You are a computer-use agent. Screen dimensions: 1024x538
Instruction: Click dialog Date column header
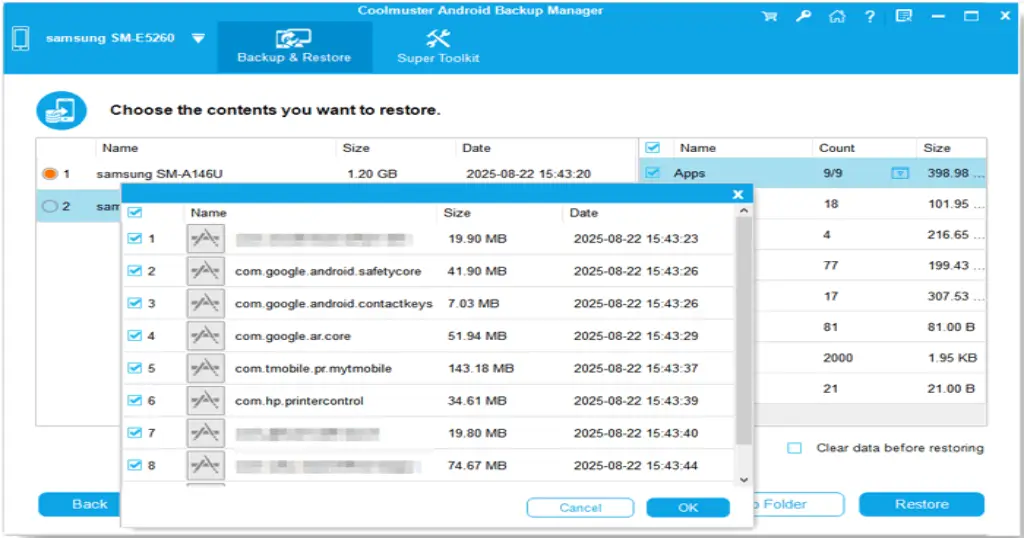(x=584, y=213)
